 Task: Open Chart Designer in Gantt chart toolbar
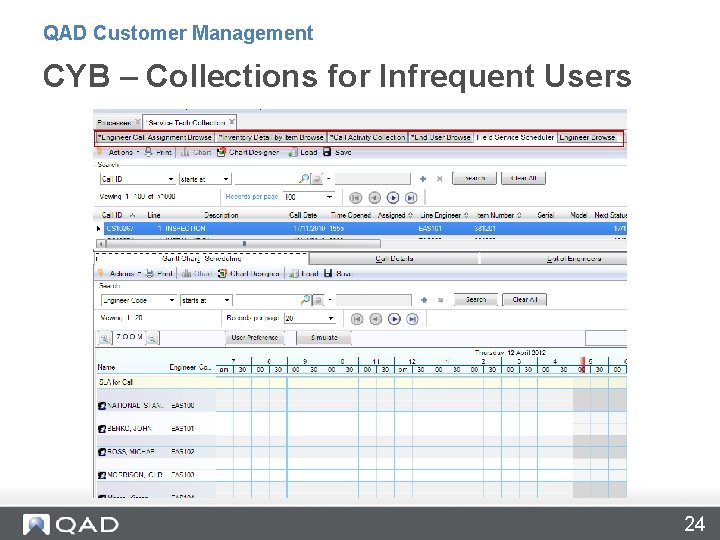249,273
